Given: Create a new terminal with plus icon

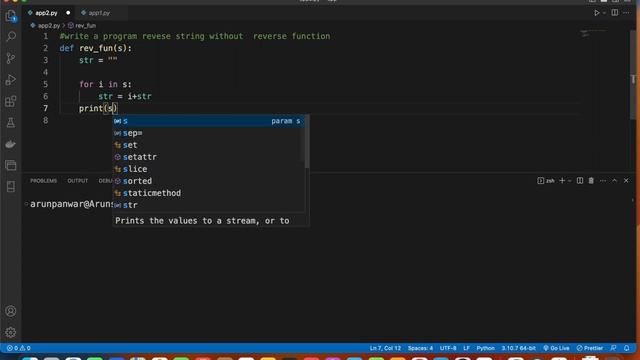Looking at the screenshot, I should [562, 181].
